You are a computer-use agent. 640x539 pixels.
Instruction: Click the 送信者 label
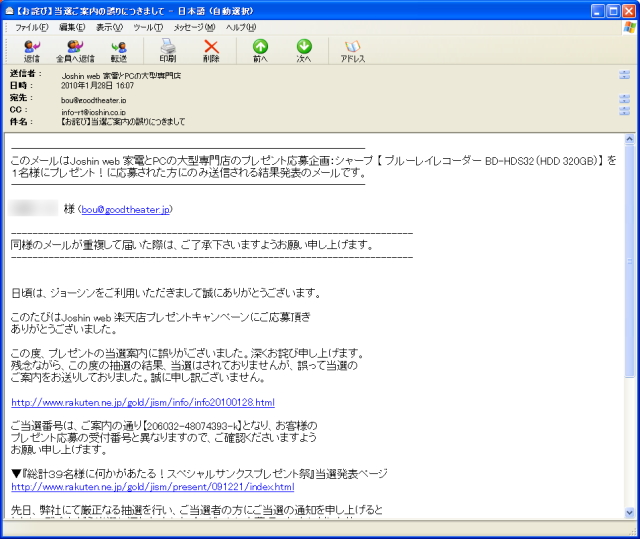(x=26, y=74)
